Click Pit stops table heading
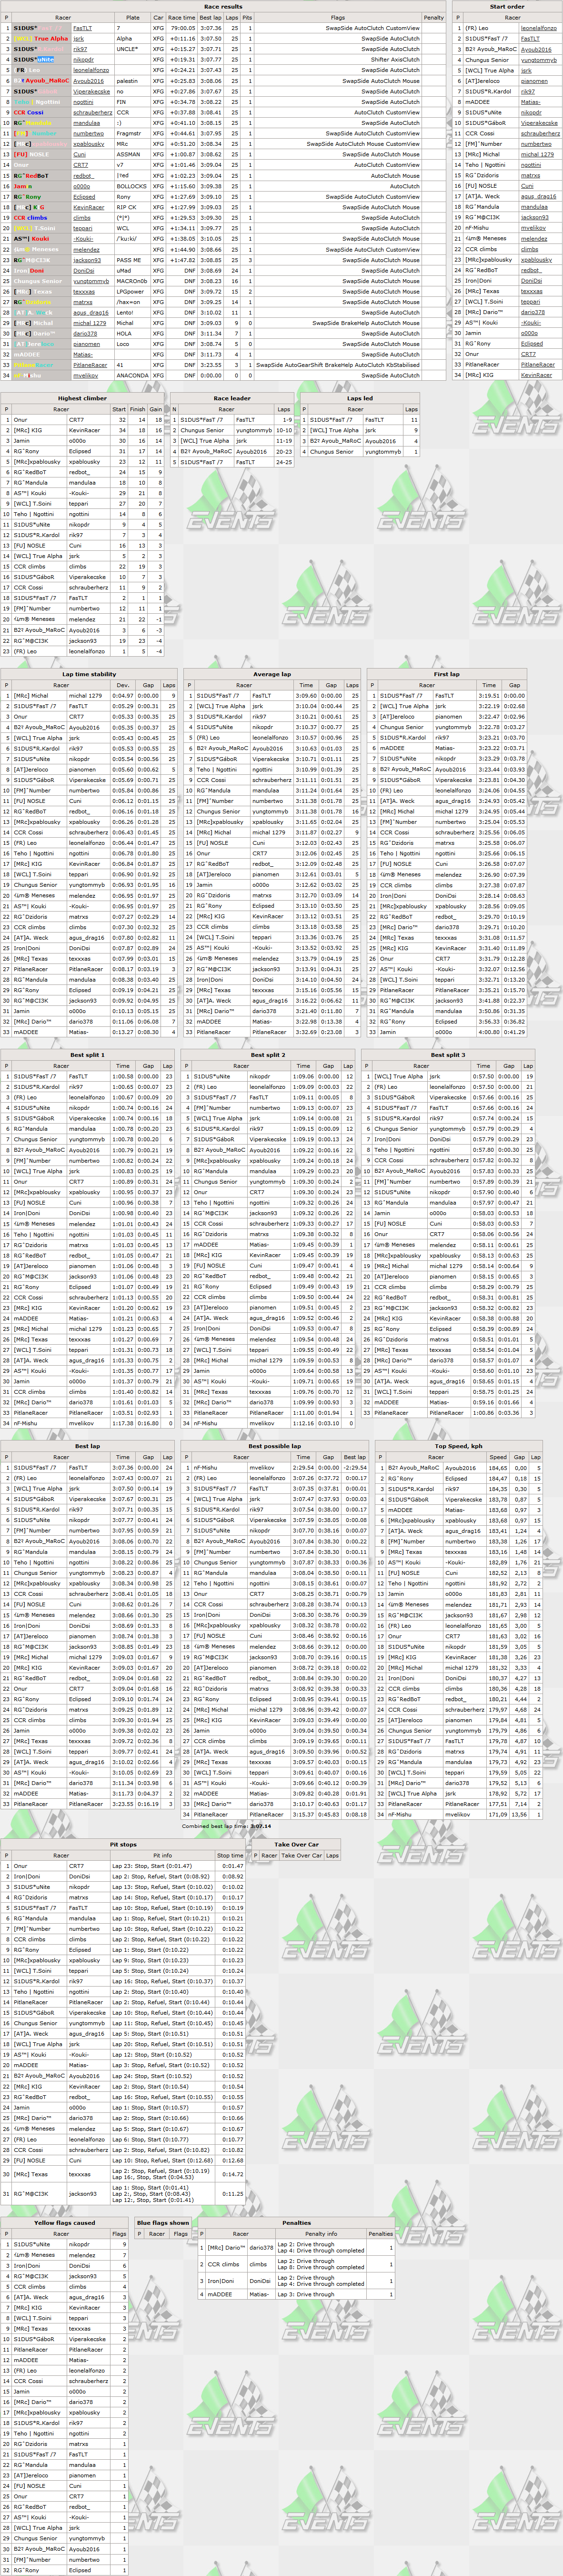The image size is (563, 2576). pos(123,1844)
